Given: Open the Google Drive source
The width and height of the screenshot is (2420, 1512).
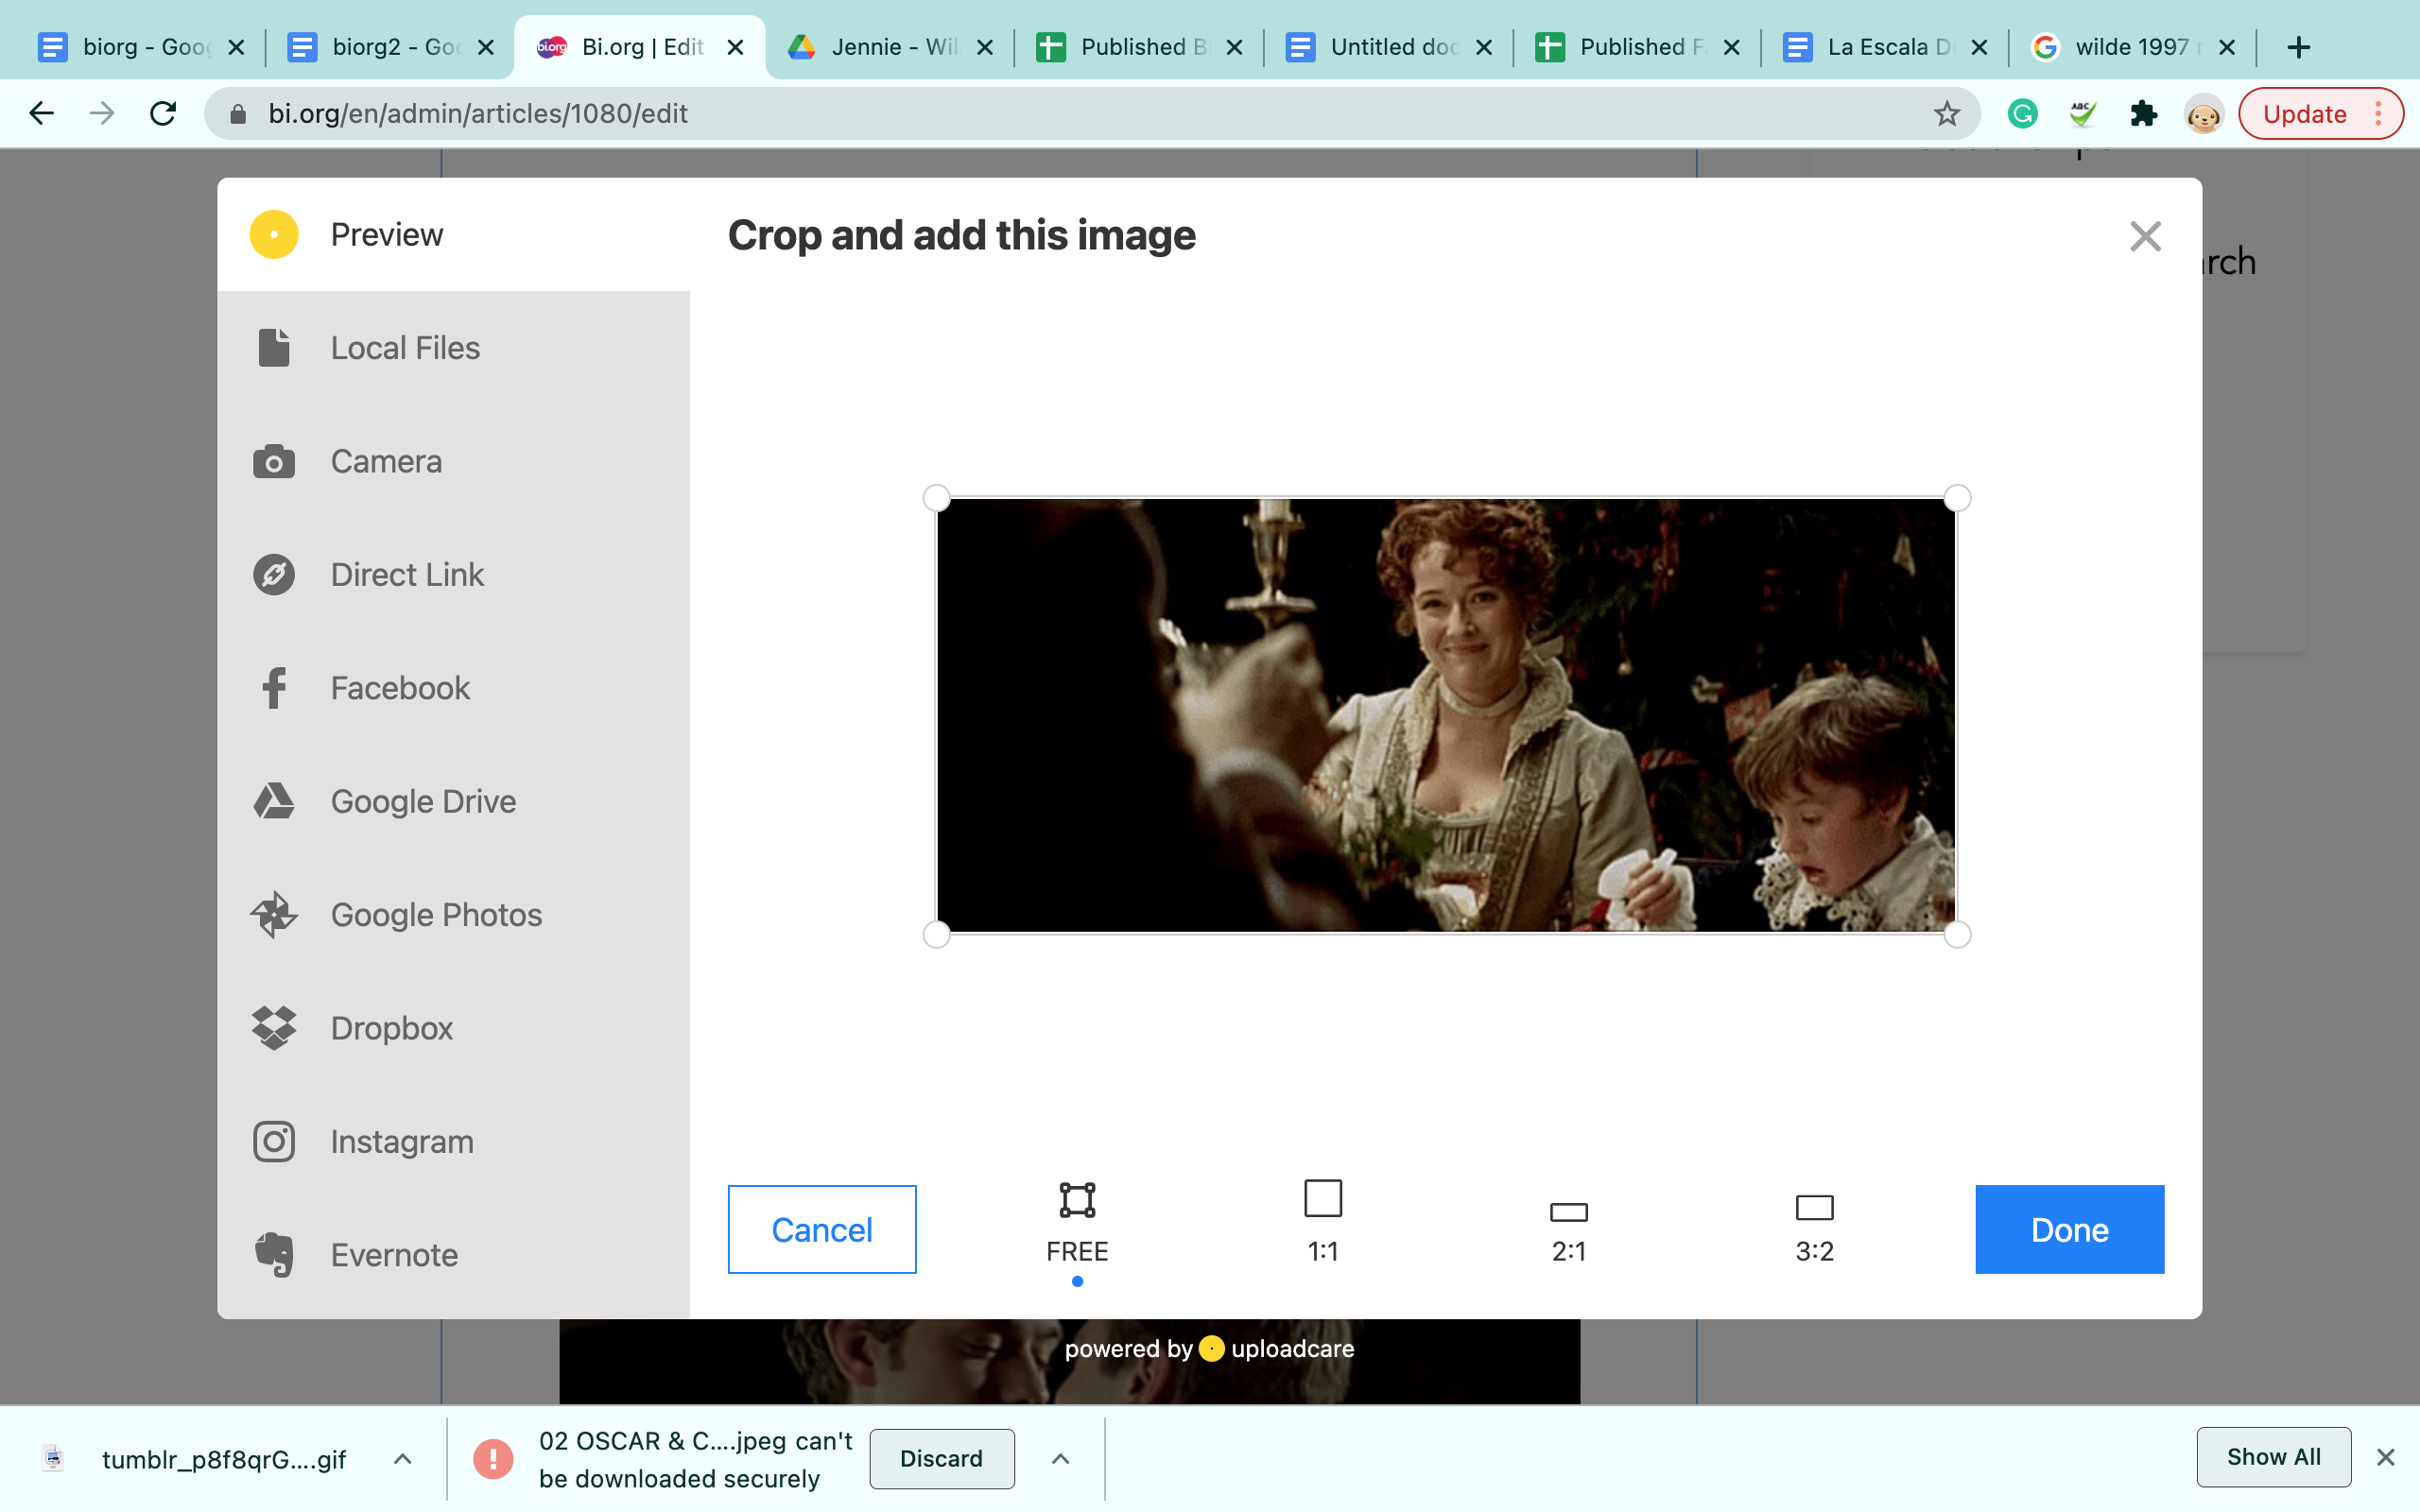Looking at the screenshot, I should pyautogui.click(x=422, y=801).
